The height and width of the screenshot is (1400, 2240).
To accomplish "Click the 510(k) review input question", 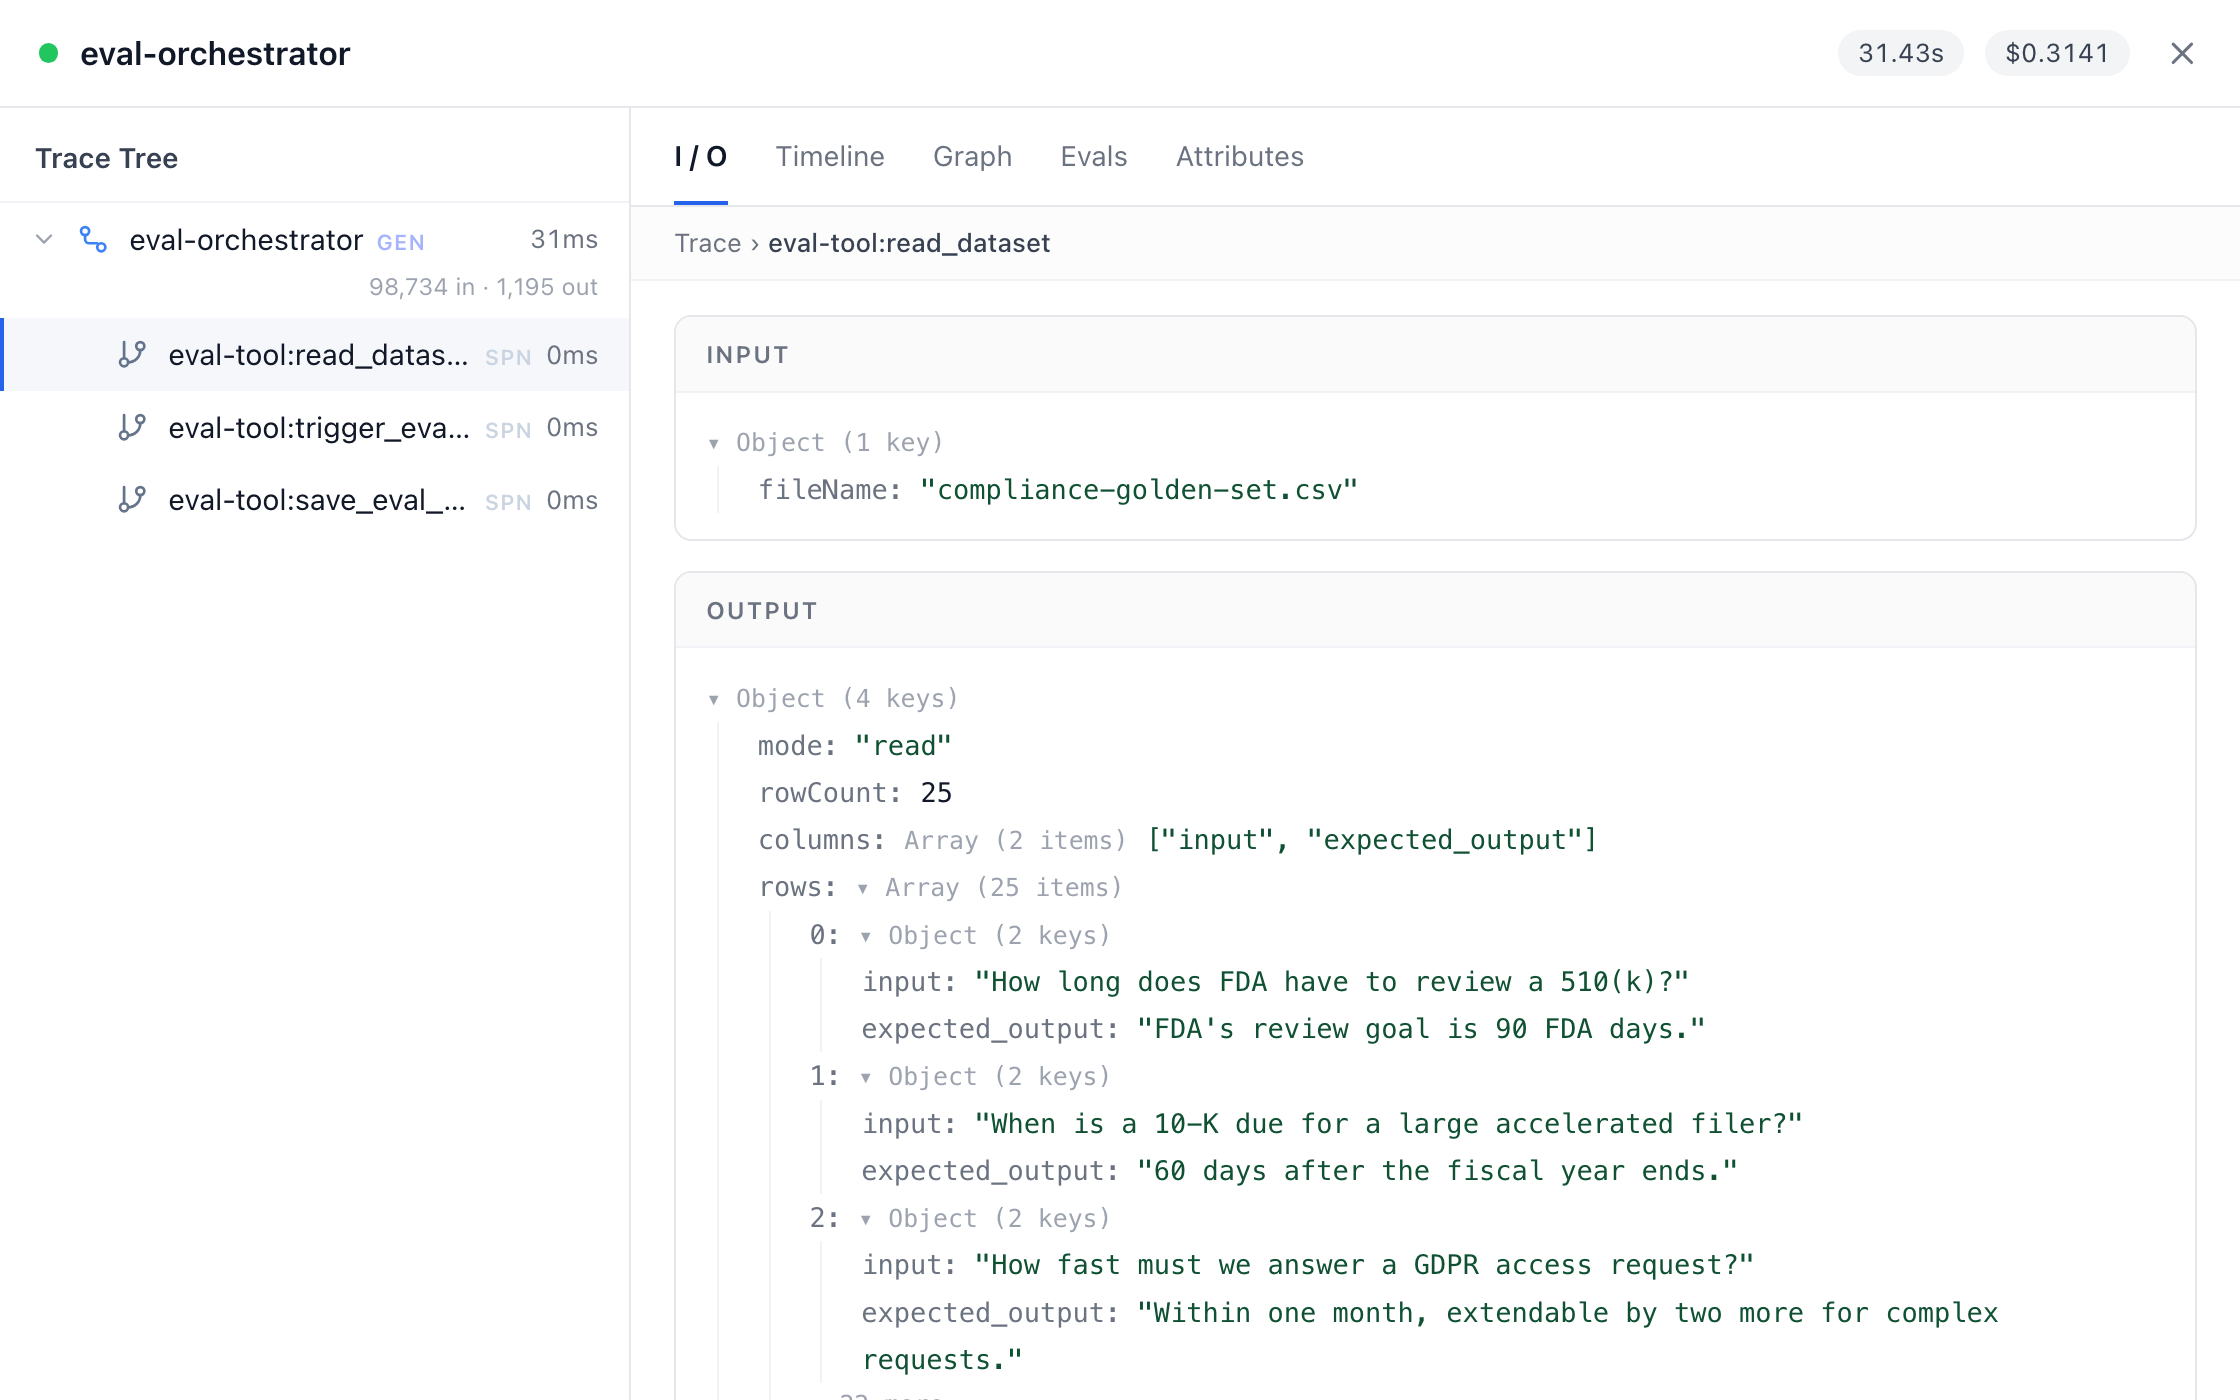I will (x=1332, y=982).
